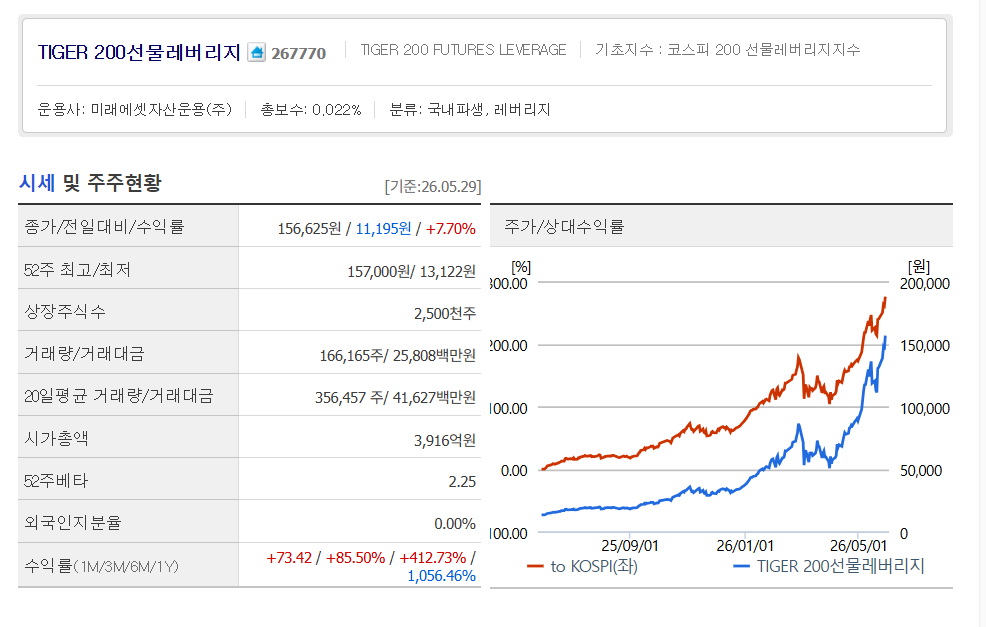Click the home icon beside TIGER 200선물레버리지
986x627 pixels.
click(x=257, y=52)
